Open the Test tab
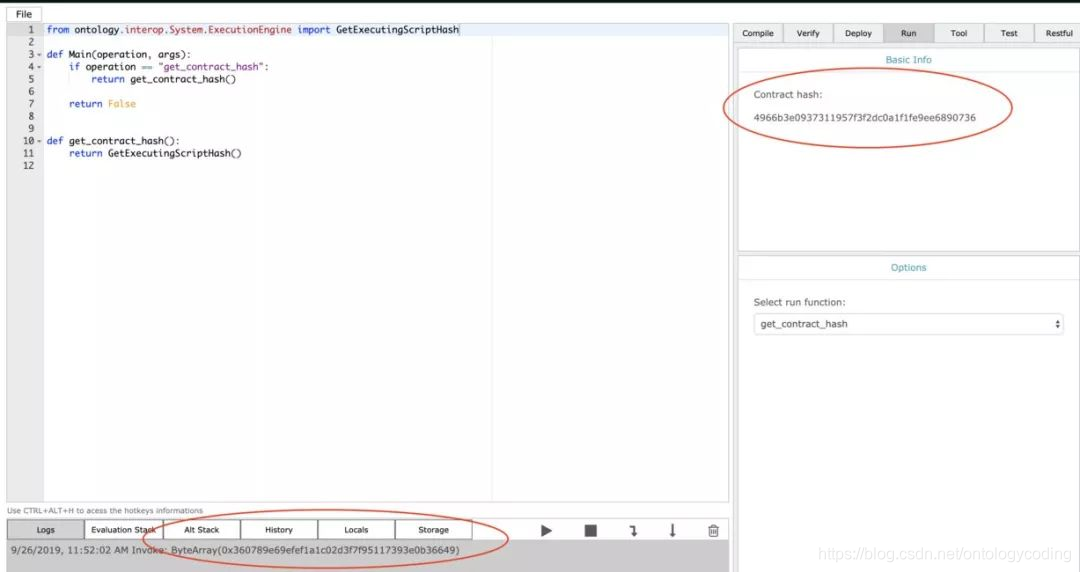The width and height of the screenshot is (1080, 572). [x=1009, y=33]
